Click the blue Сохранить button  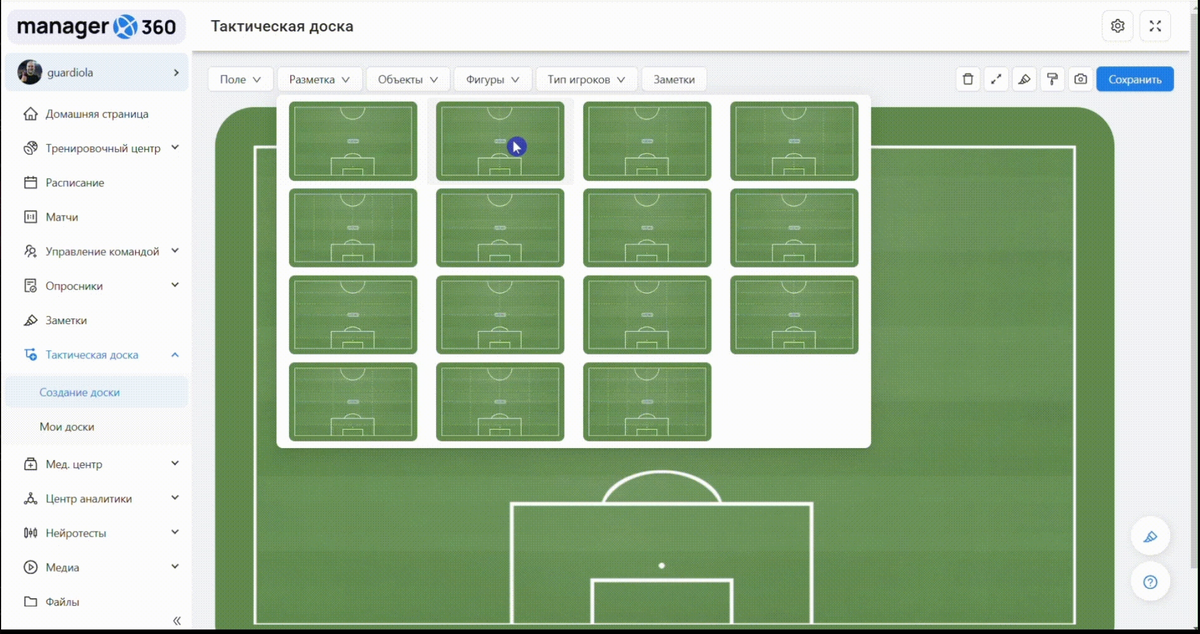click(1135, 79)
